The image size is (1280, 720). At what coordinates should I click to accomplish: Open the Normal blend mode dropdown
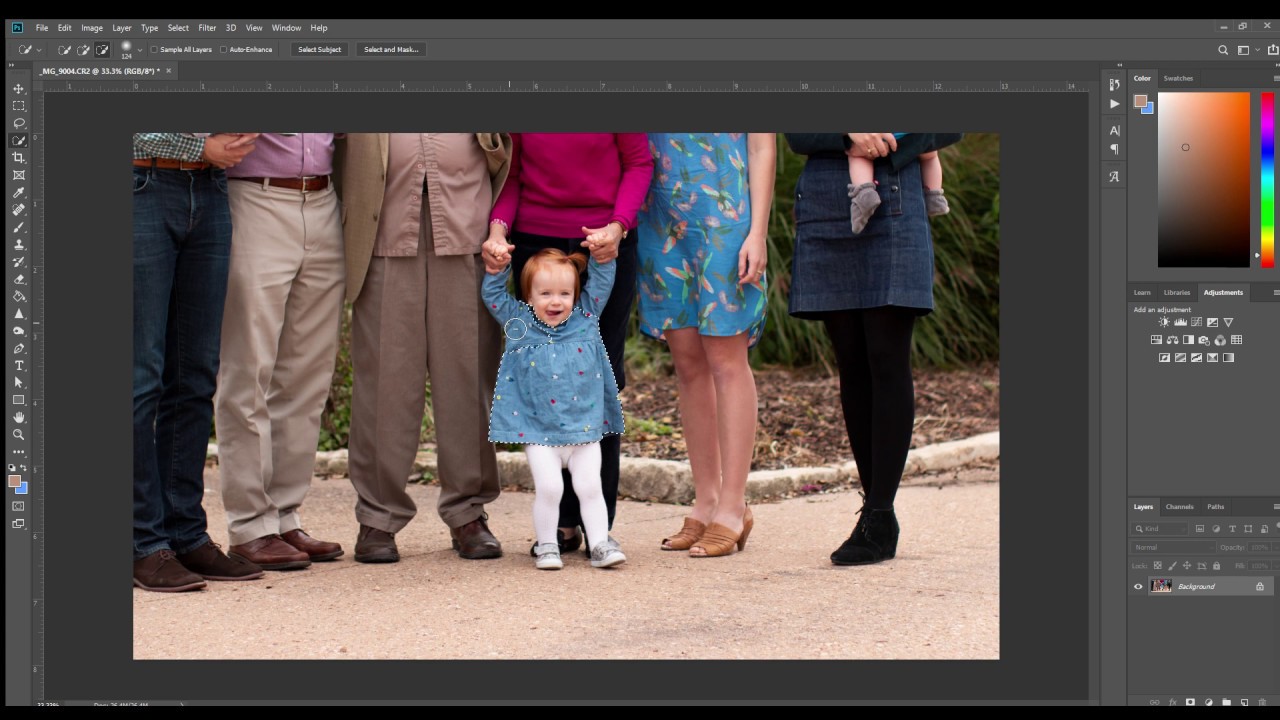point(1172,547)
